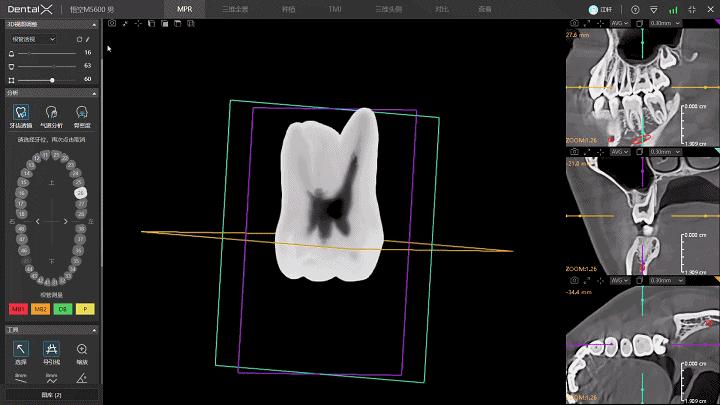This screenshot has width=720, height=405.
Task: Toggle the green DB canal marker
Action: pos(63,309)
